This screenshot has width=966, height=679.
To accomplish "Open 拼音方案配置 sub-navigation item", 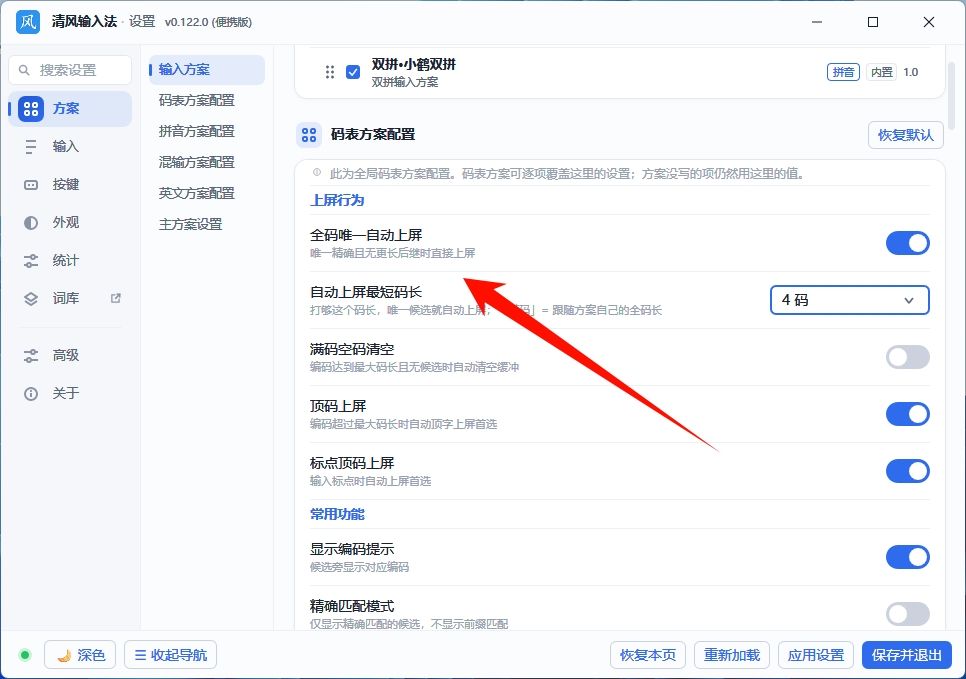I will click(207, 131).
